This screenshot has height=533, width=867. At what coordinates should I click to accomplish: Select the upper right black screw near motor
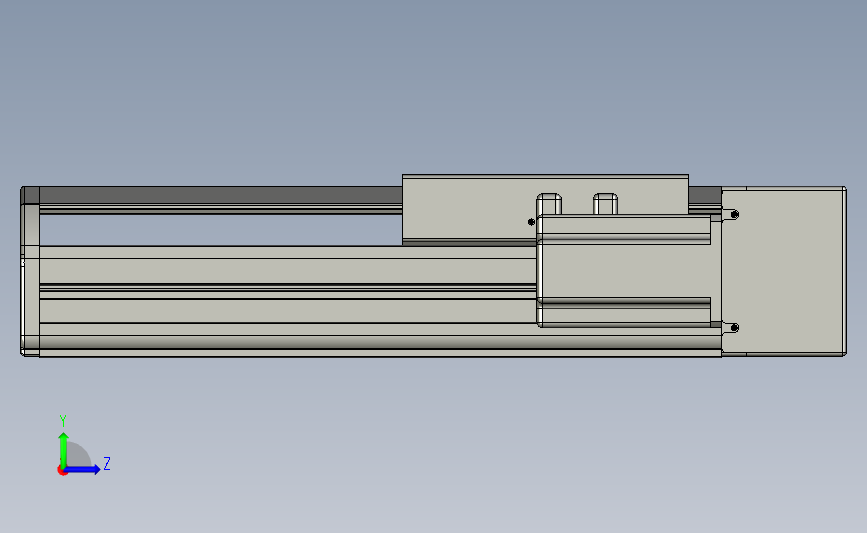point(734,215)
